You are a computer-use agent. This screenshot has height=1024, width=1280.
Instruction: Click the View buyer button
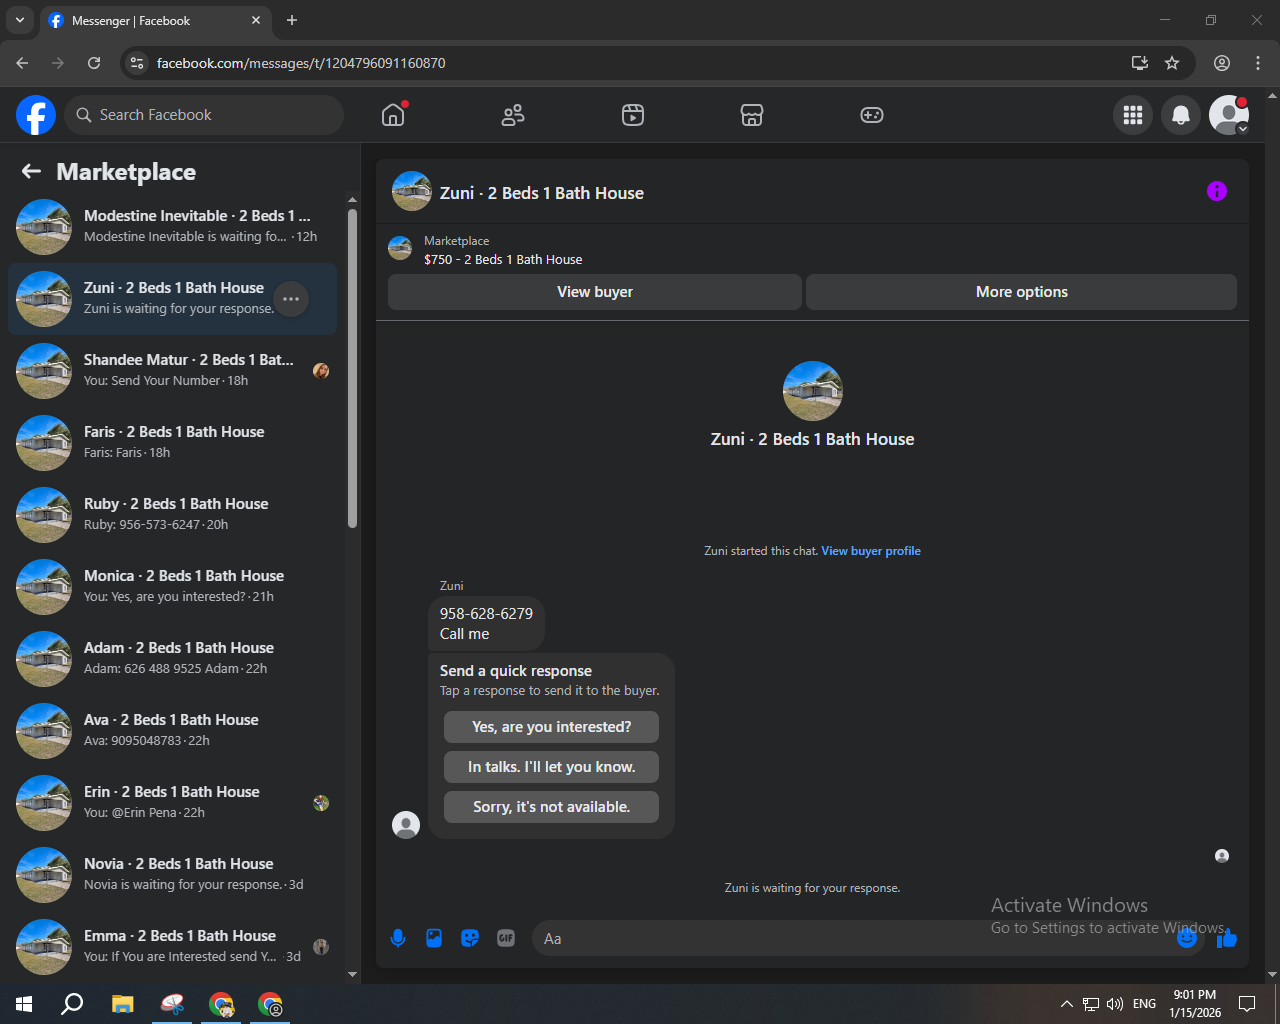(x=594, y=292)
